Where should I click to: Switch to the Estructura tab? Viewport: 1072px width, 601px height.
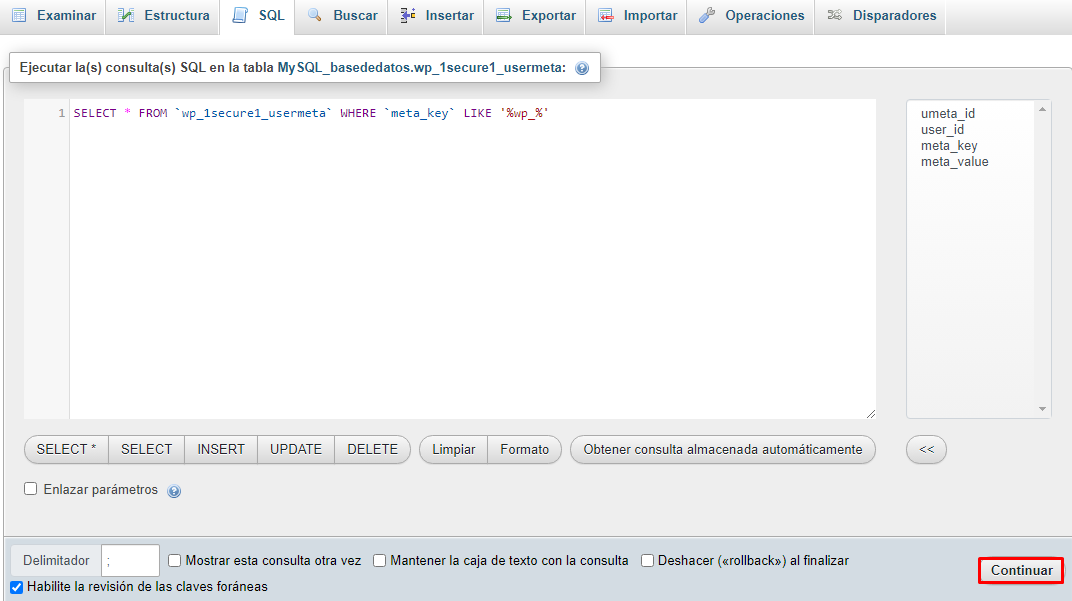pos(163,16)
